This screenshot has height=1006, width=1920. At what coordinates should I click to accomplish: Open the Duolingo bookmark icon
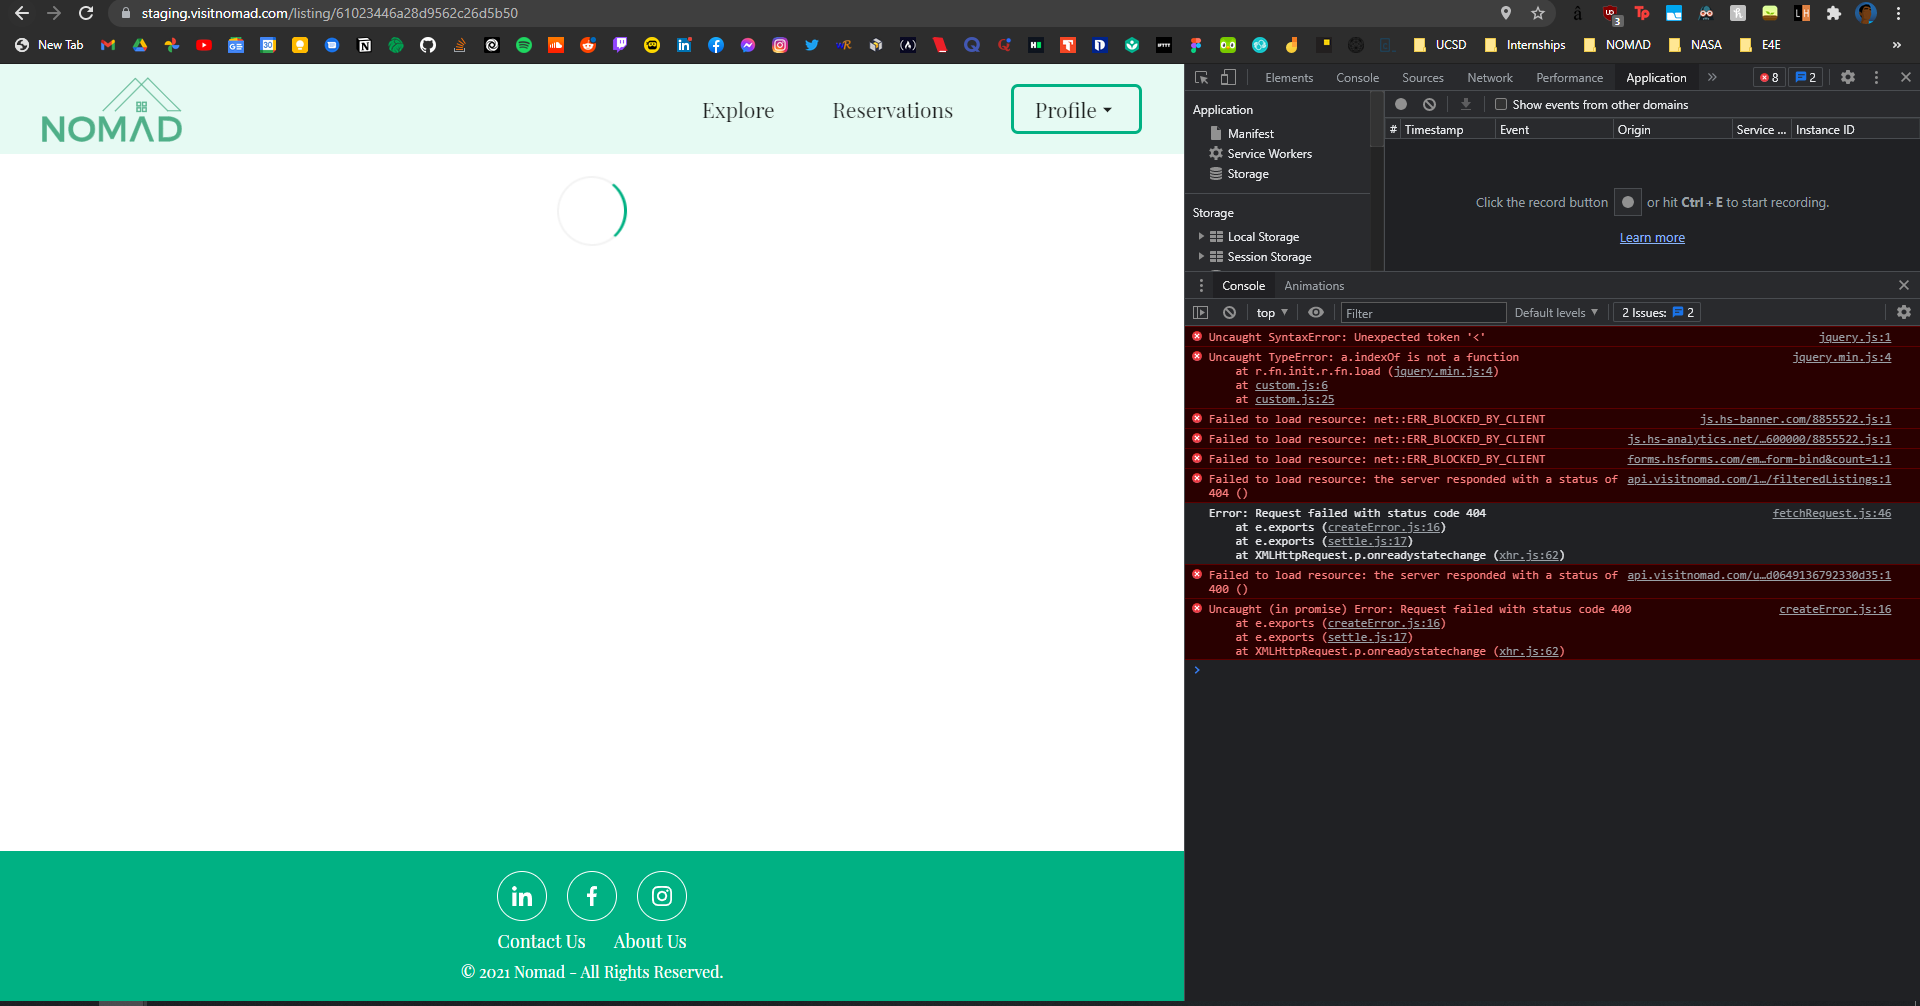[1228, 45]
